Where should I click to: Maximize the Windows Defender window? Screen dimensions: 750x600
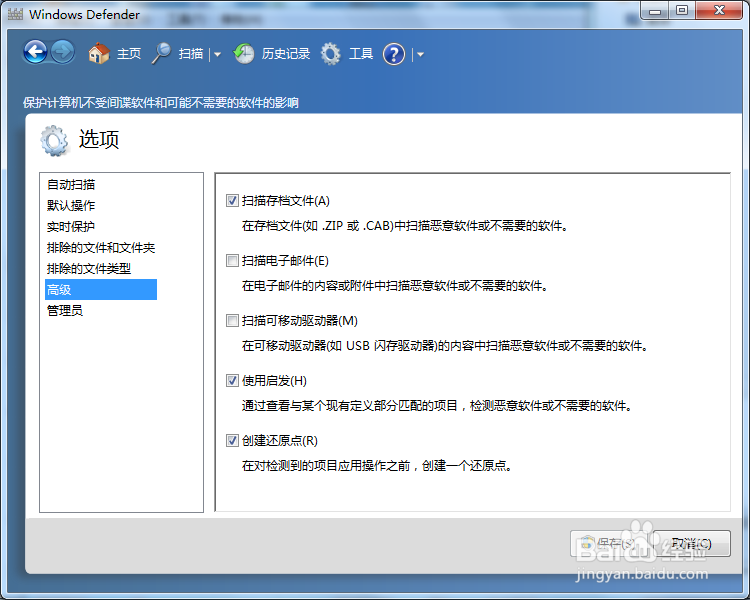click(x=682, y=11)
